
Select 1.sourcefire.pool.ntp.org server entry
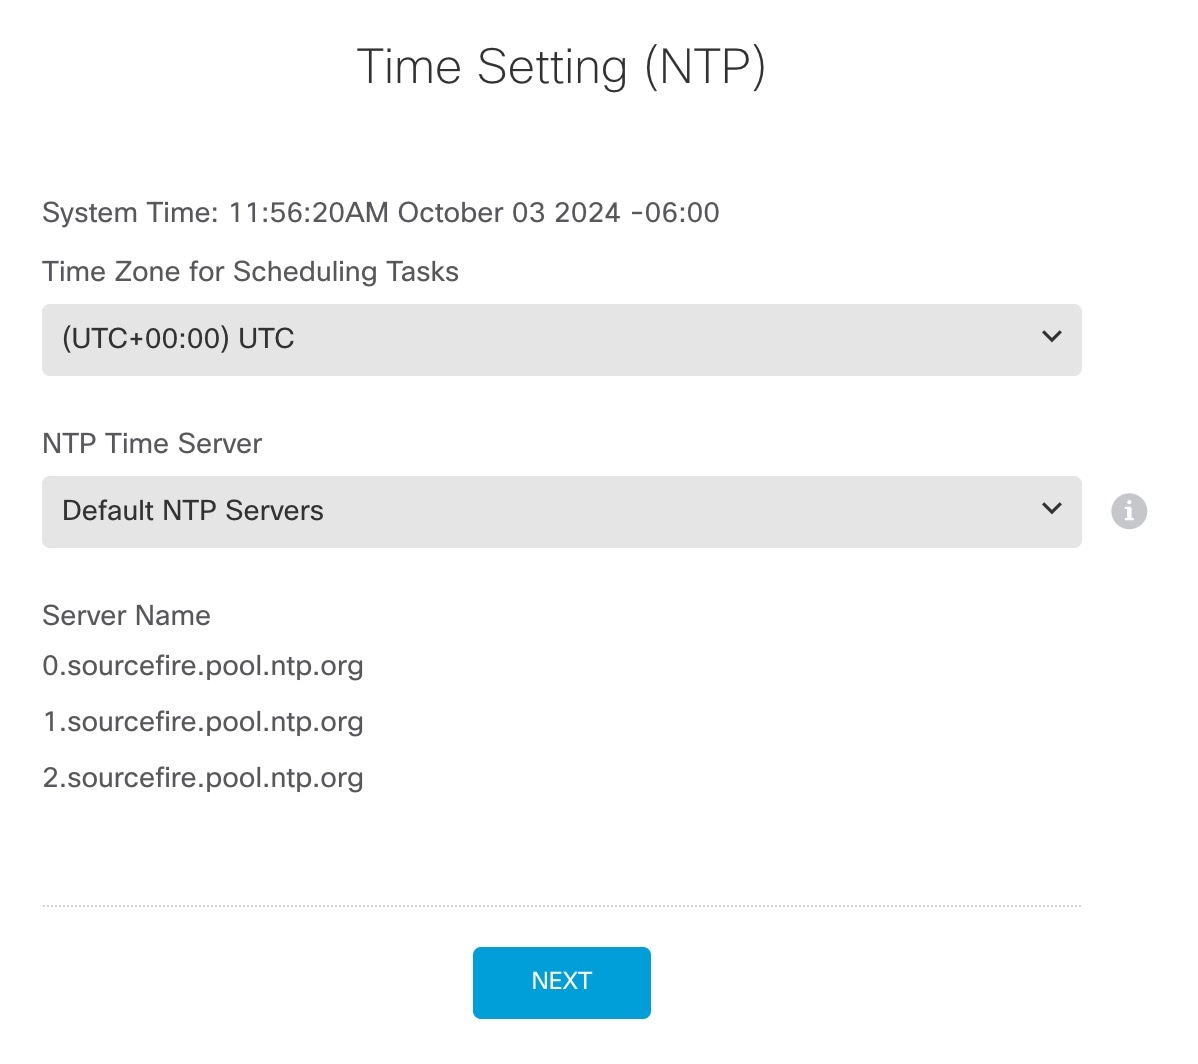point(203,721)
